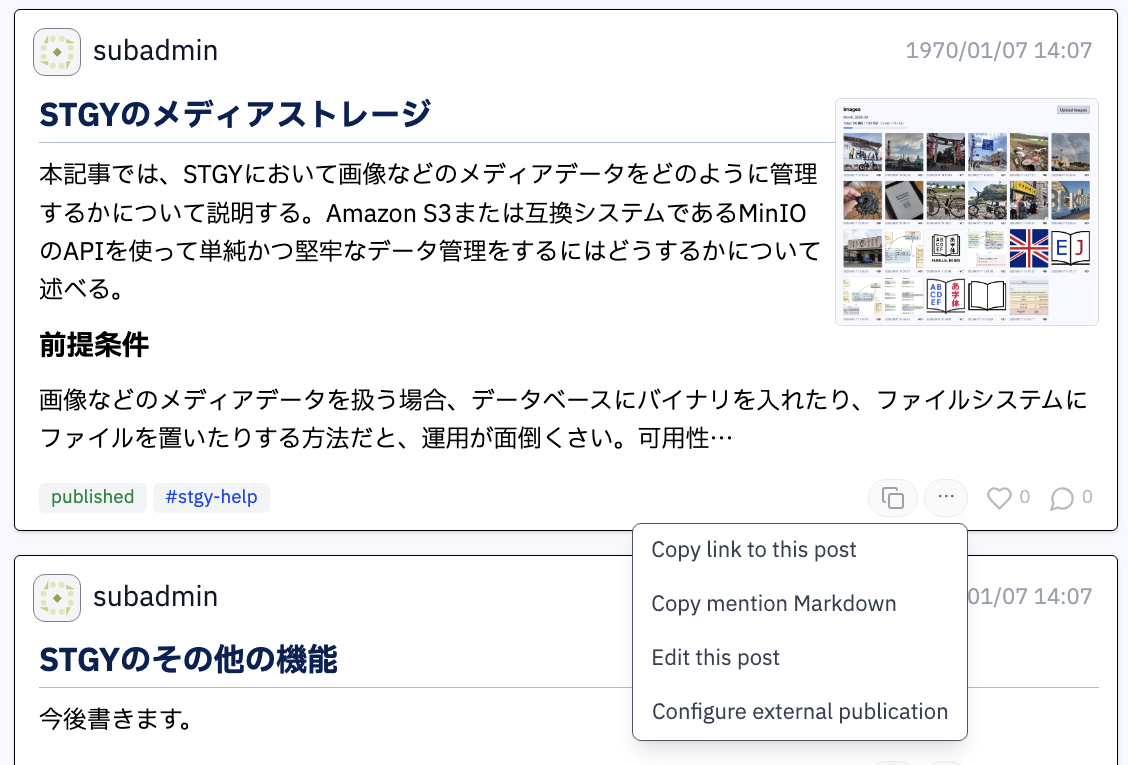
Task: Toggle the three-dots more options button
Action: click(947, 498)
